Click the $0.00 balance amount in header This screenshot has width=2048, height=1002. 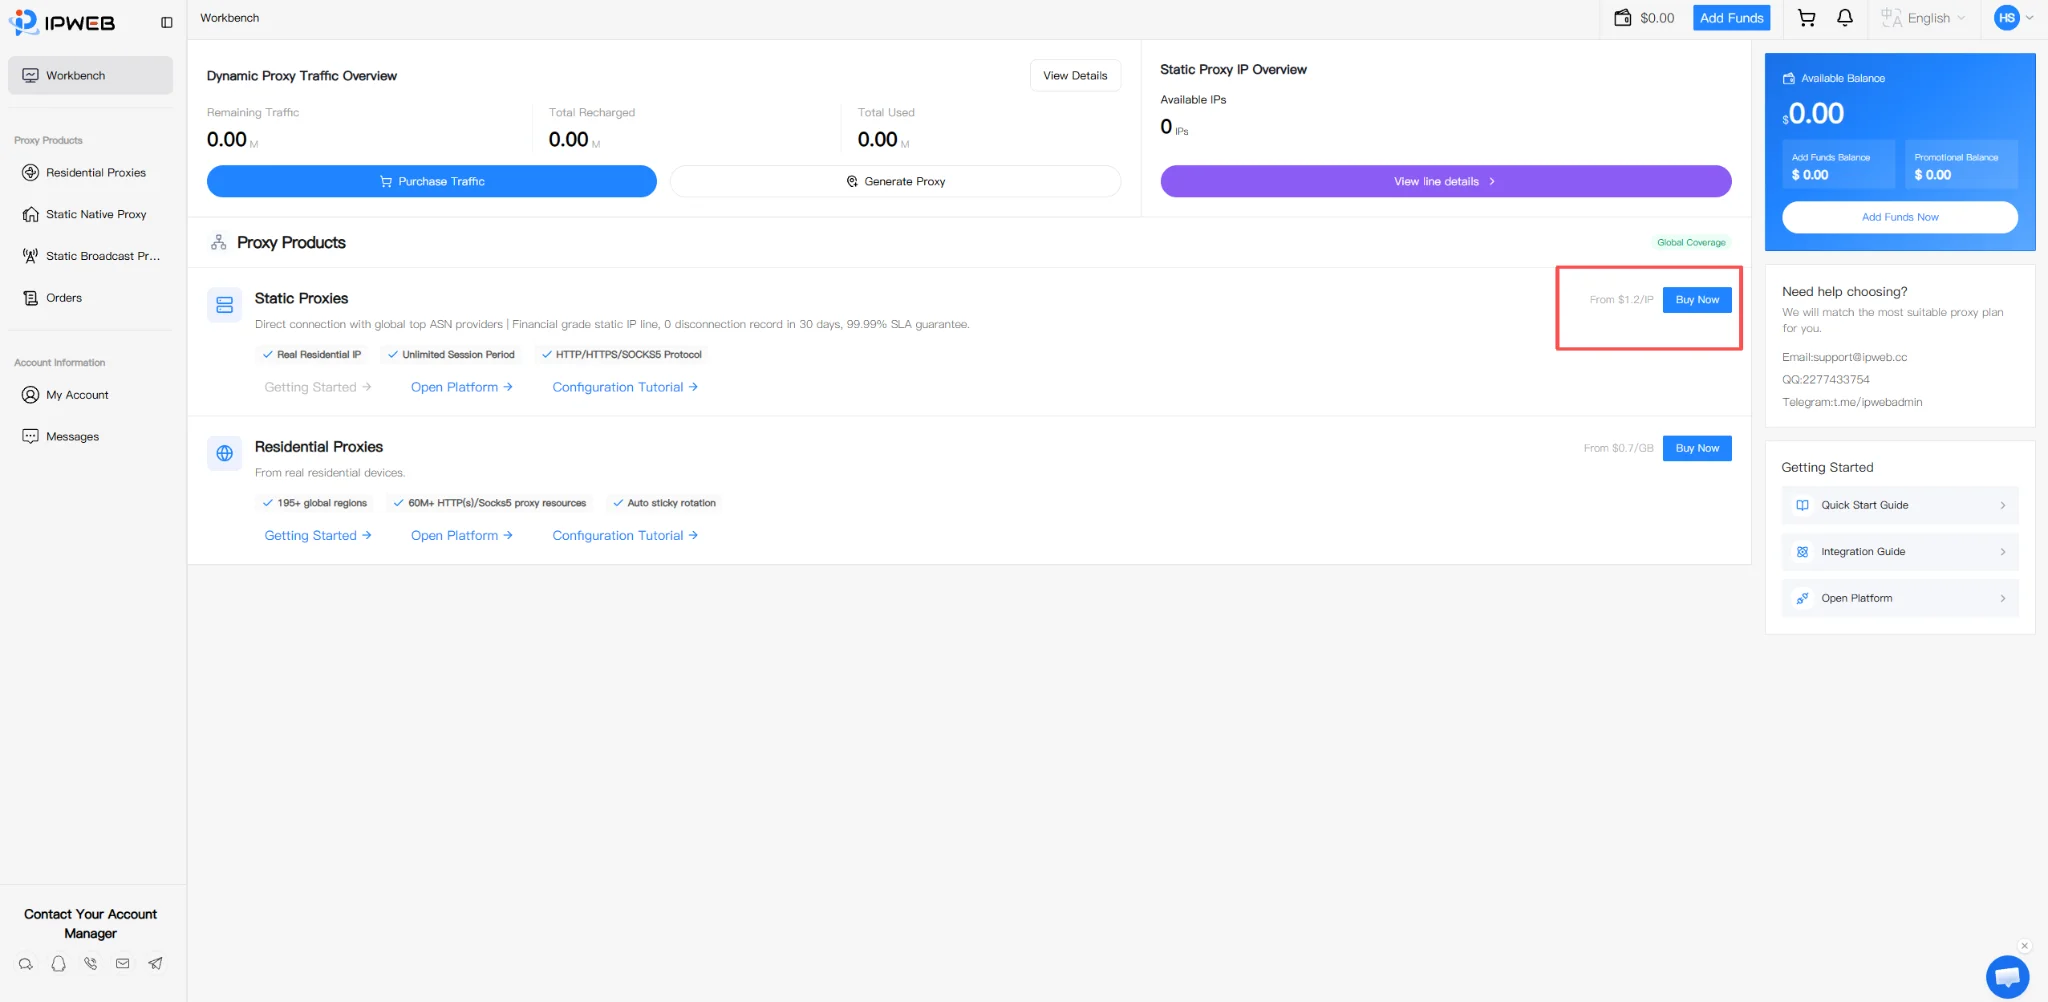pyautogui.click(x=1657, y=18)
